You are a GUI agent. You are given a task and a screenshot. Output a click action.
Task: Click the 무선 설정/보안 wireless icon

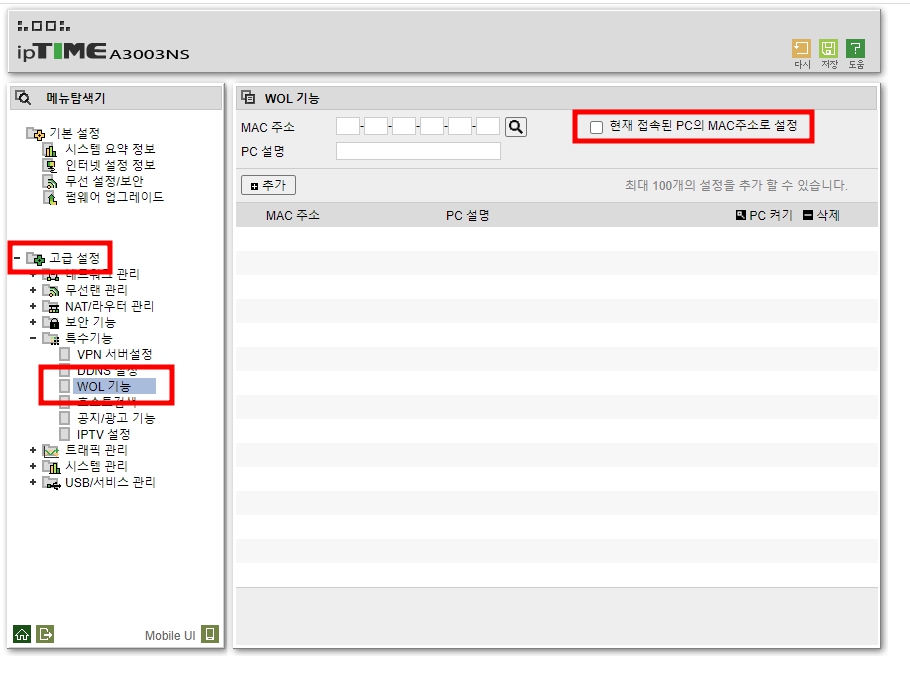coord(50,182)
